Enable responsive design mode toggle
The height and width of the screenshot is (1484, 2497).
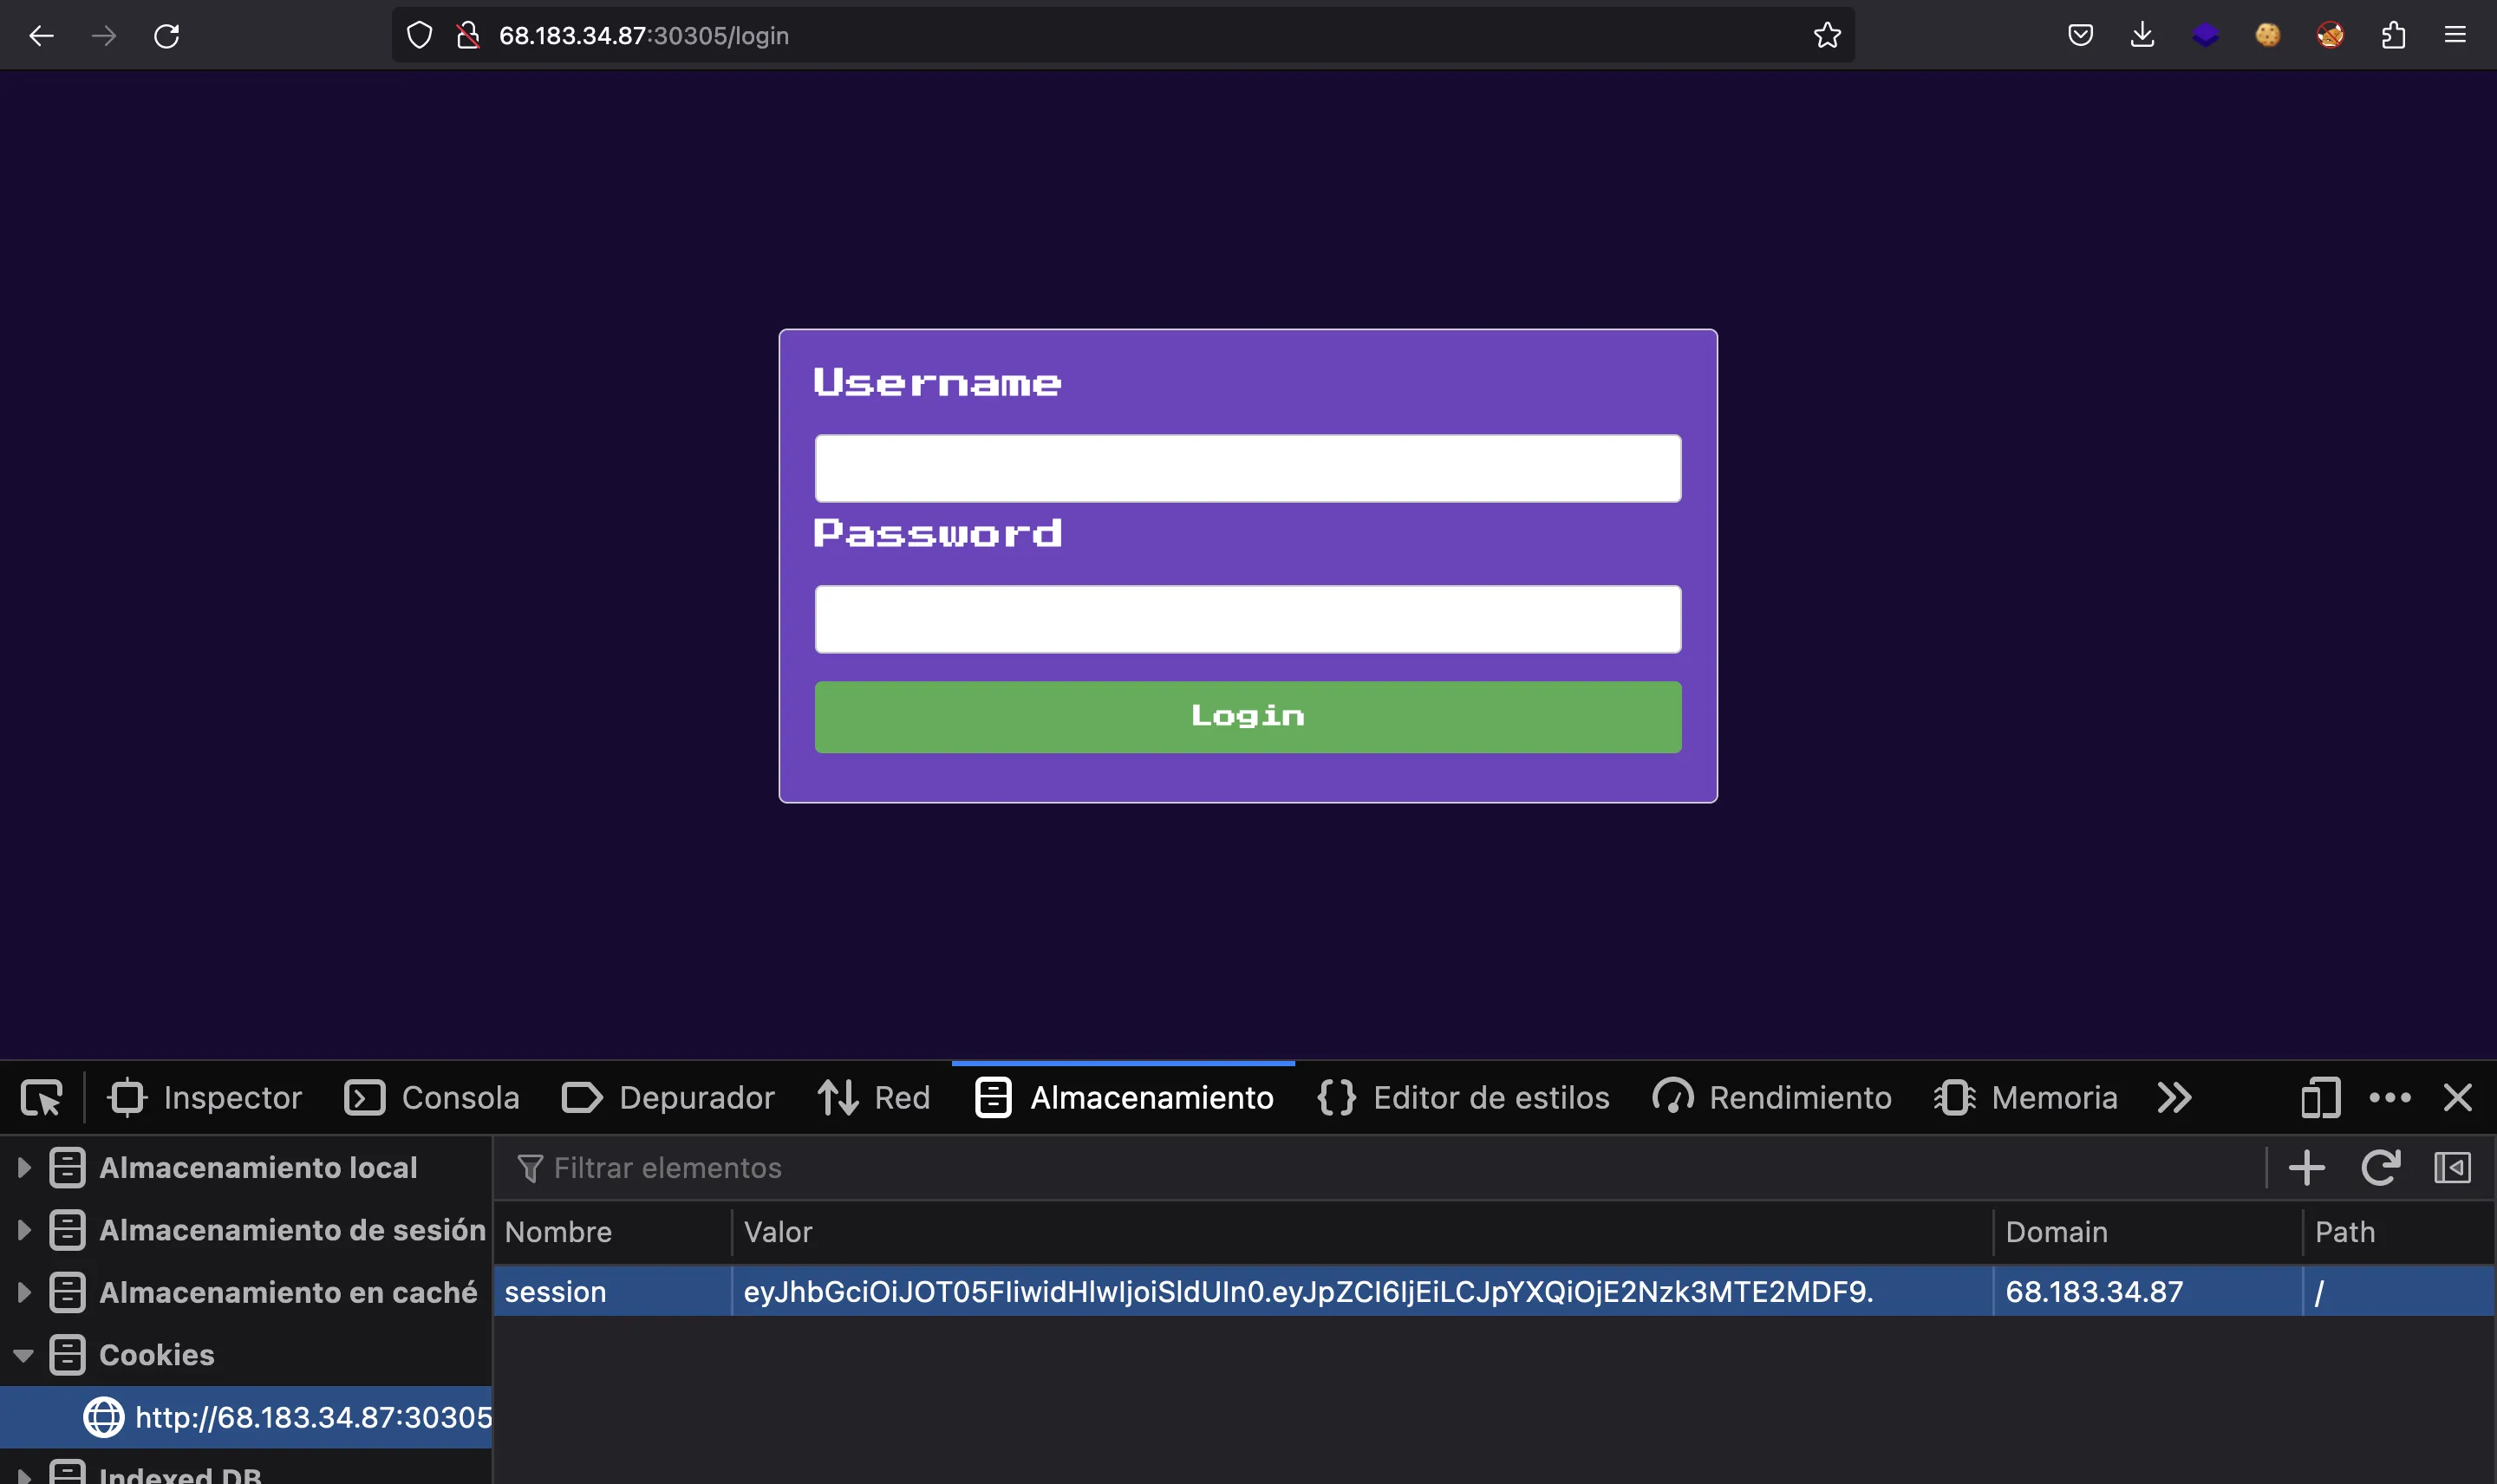(2318, 1097)
